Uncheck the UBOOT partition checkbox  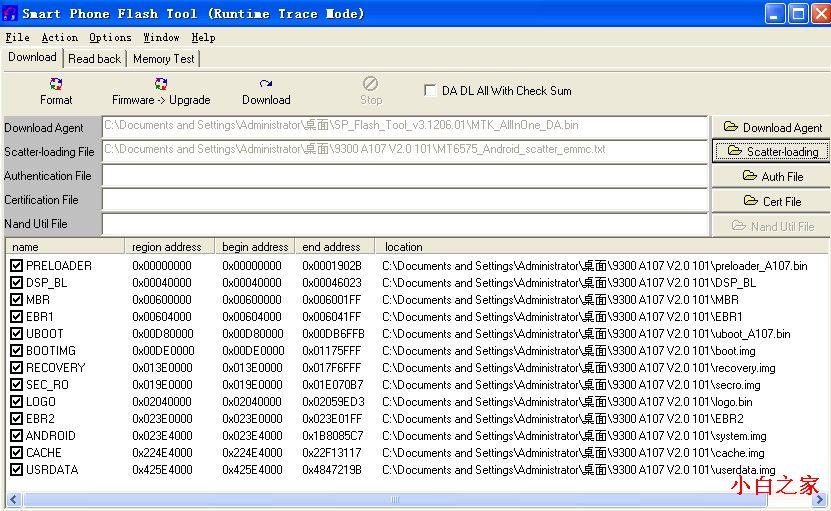[x=16, y=333]
